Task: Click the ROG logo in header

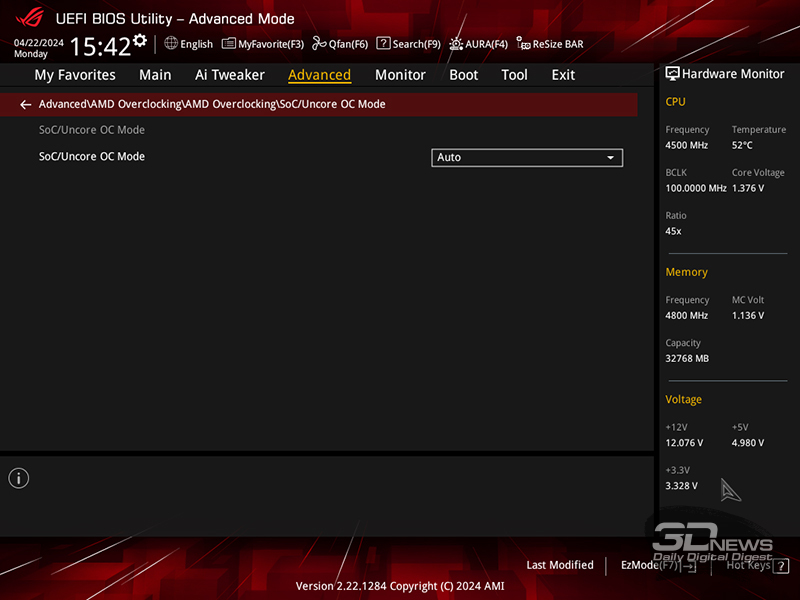Action: 30,18
